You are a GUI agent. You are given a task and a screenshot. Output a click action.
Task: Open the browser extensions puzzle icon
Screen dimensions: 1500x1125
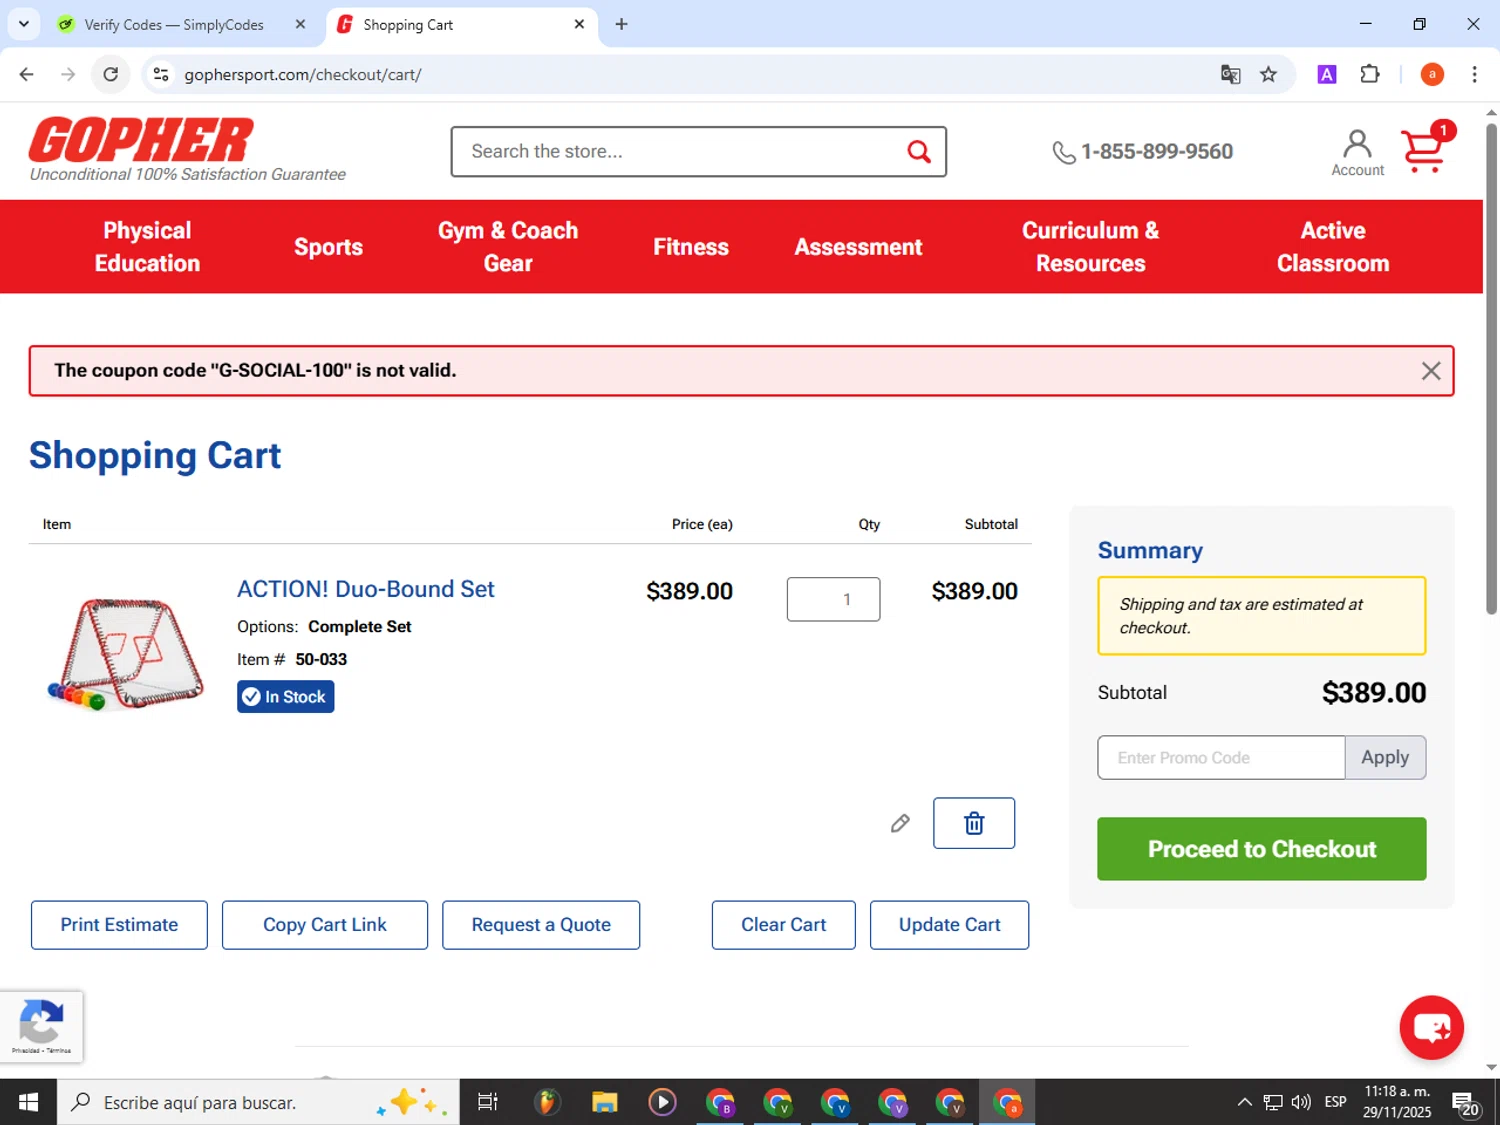coord(1370,74)
